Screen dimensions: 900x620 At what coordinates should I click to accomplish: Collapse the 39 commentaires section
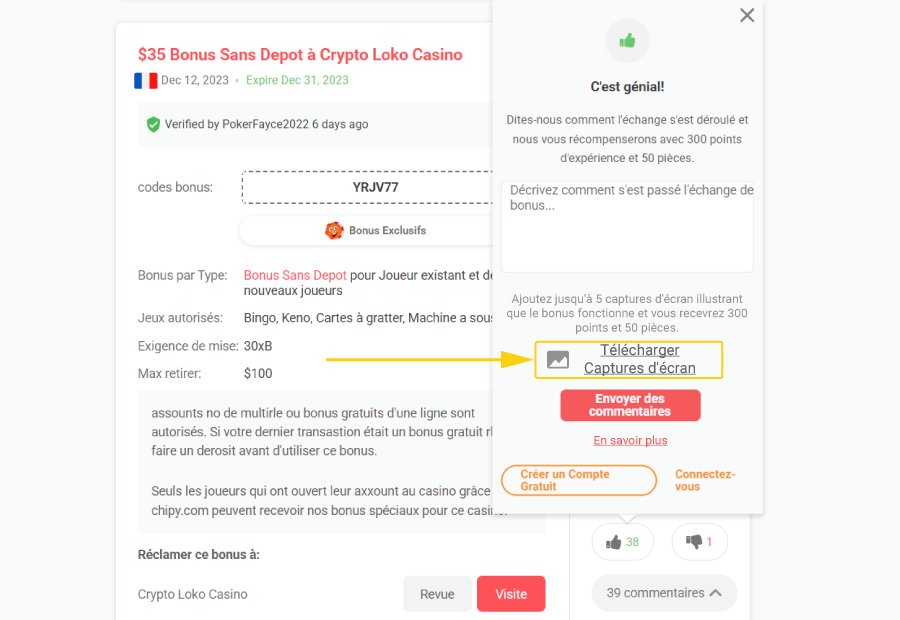(x=663, y=592)
